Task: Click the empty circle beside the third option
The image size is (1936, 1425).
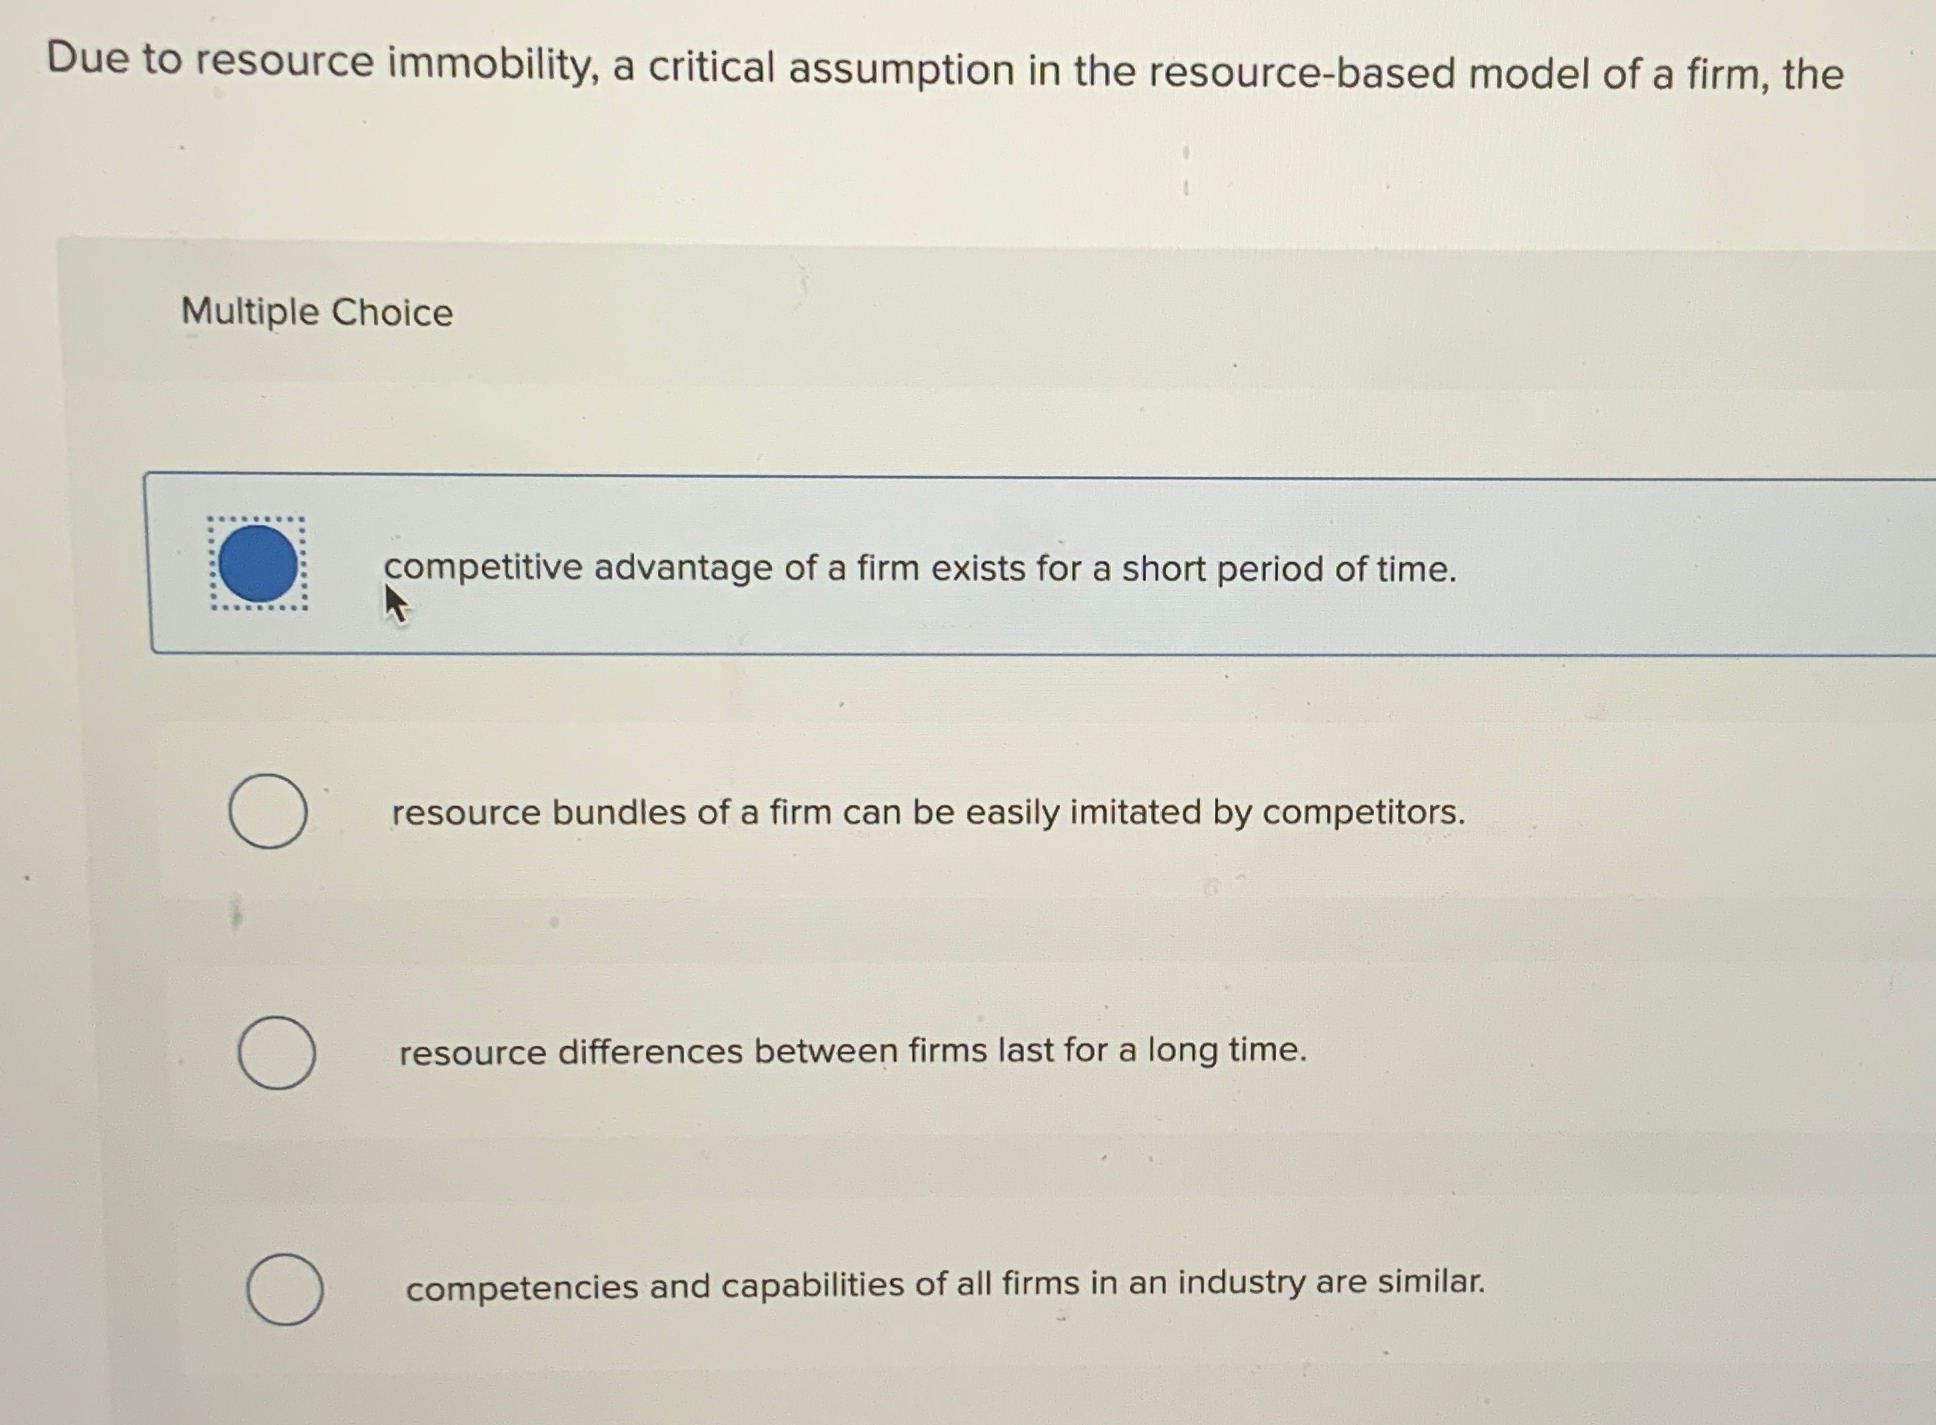Action: click(276, 1052)
